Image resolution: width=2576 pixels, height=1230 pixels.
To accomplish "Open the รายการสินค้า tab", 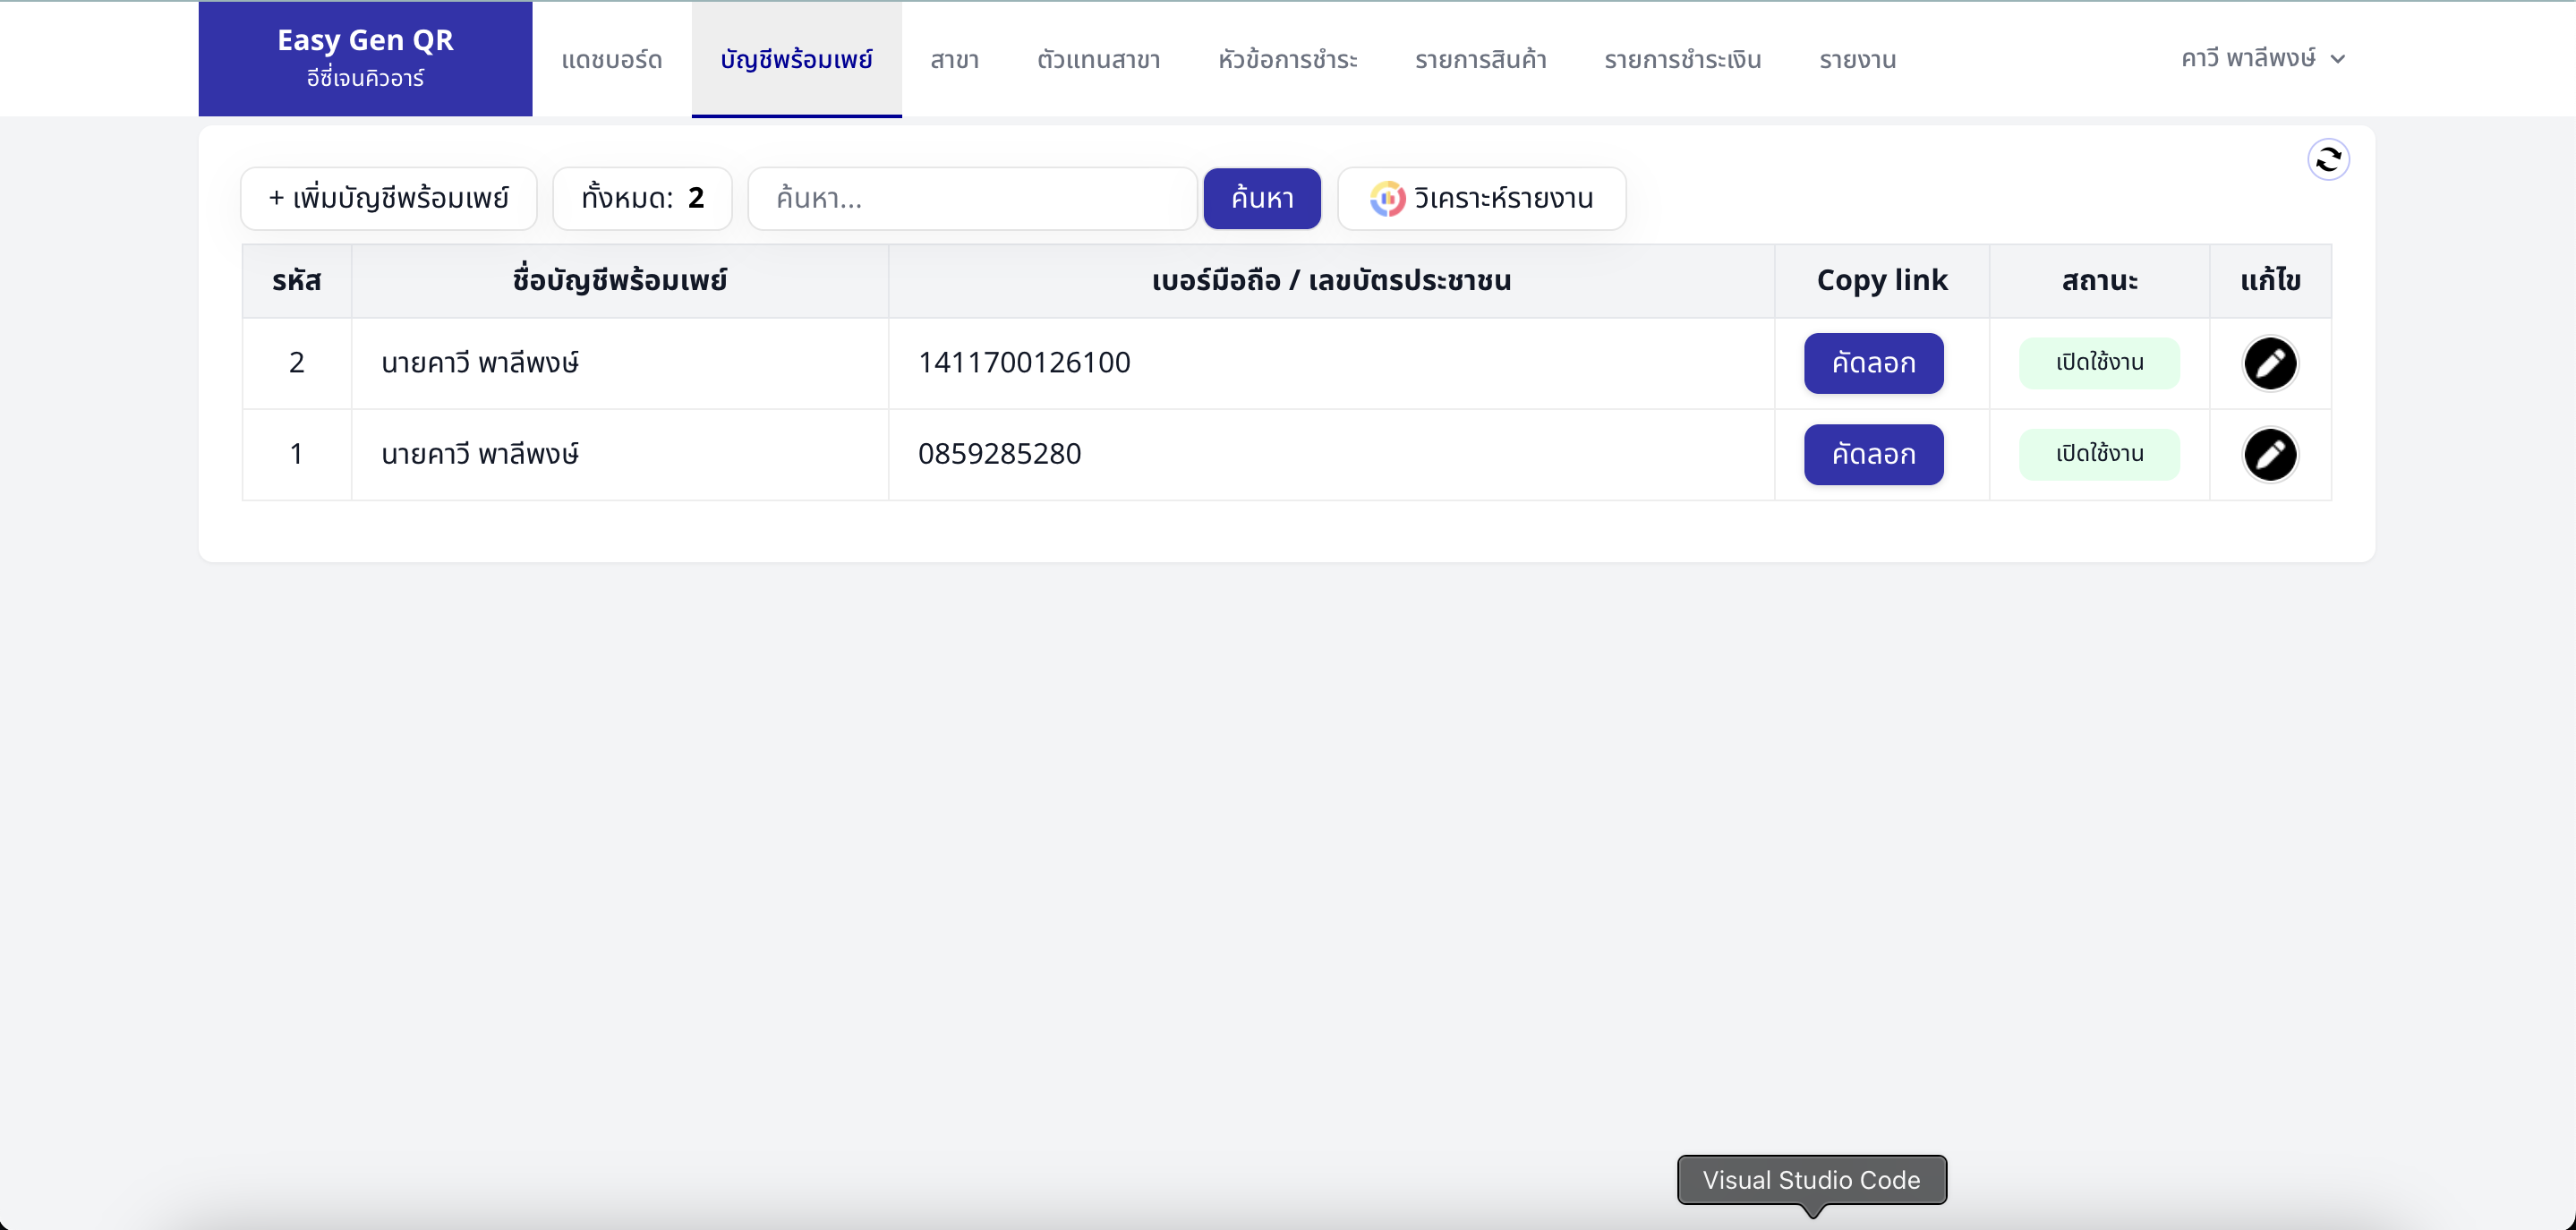I will tap(1480, 60).
